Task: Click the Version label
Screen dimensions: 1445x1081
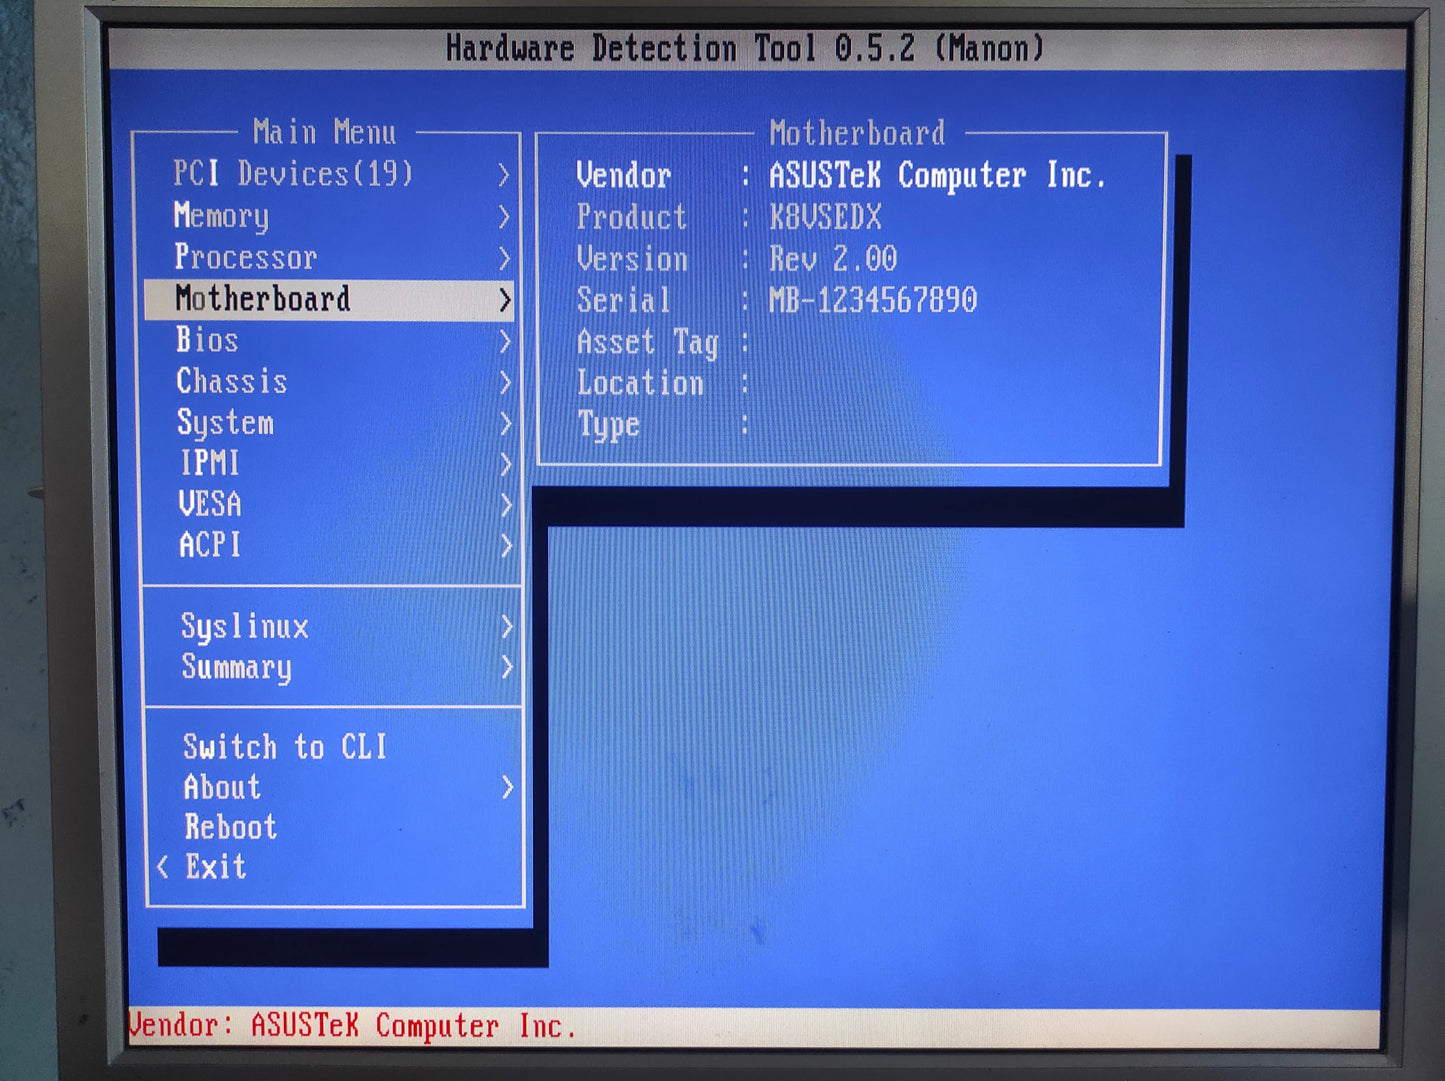Action: (632, 259)
